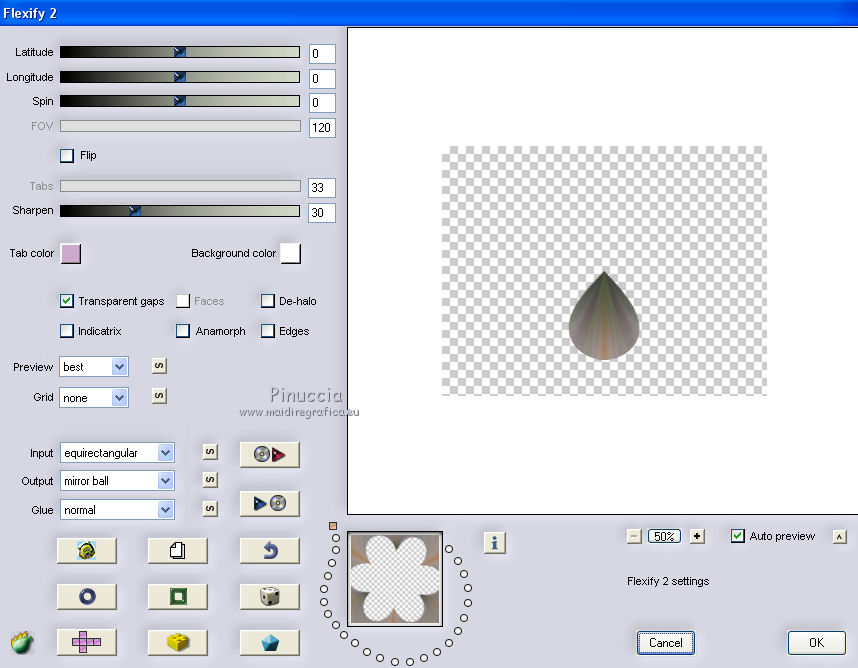Click the flaming pear logo icon

coord(22,642)
